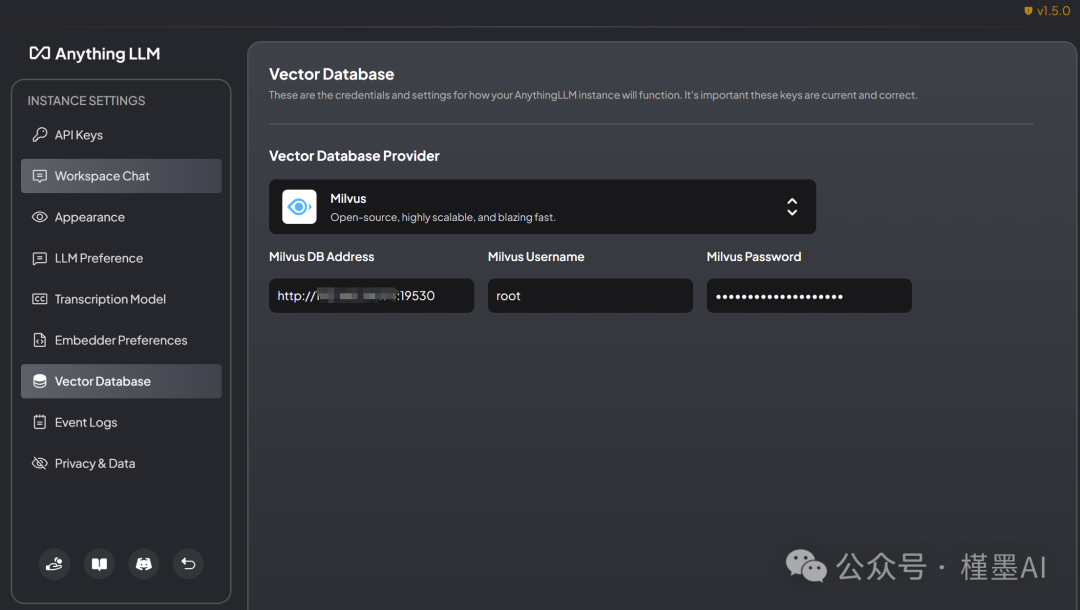Viewport: 1080px width, 610px height.
Task: Open the Vector Database Provider dropdown
Action: coord(542,207)
